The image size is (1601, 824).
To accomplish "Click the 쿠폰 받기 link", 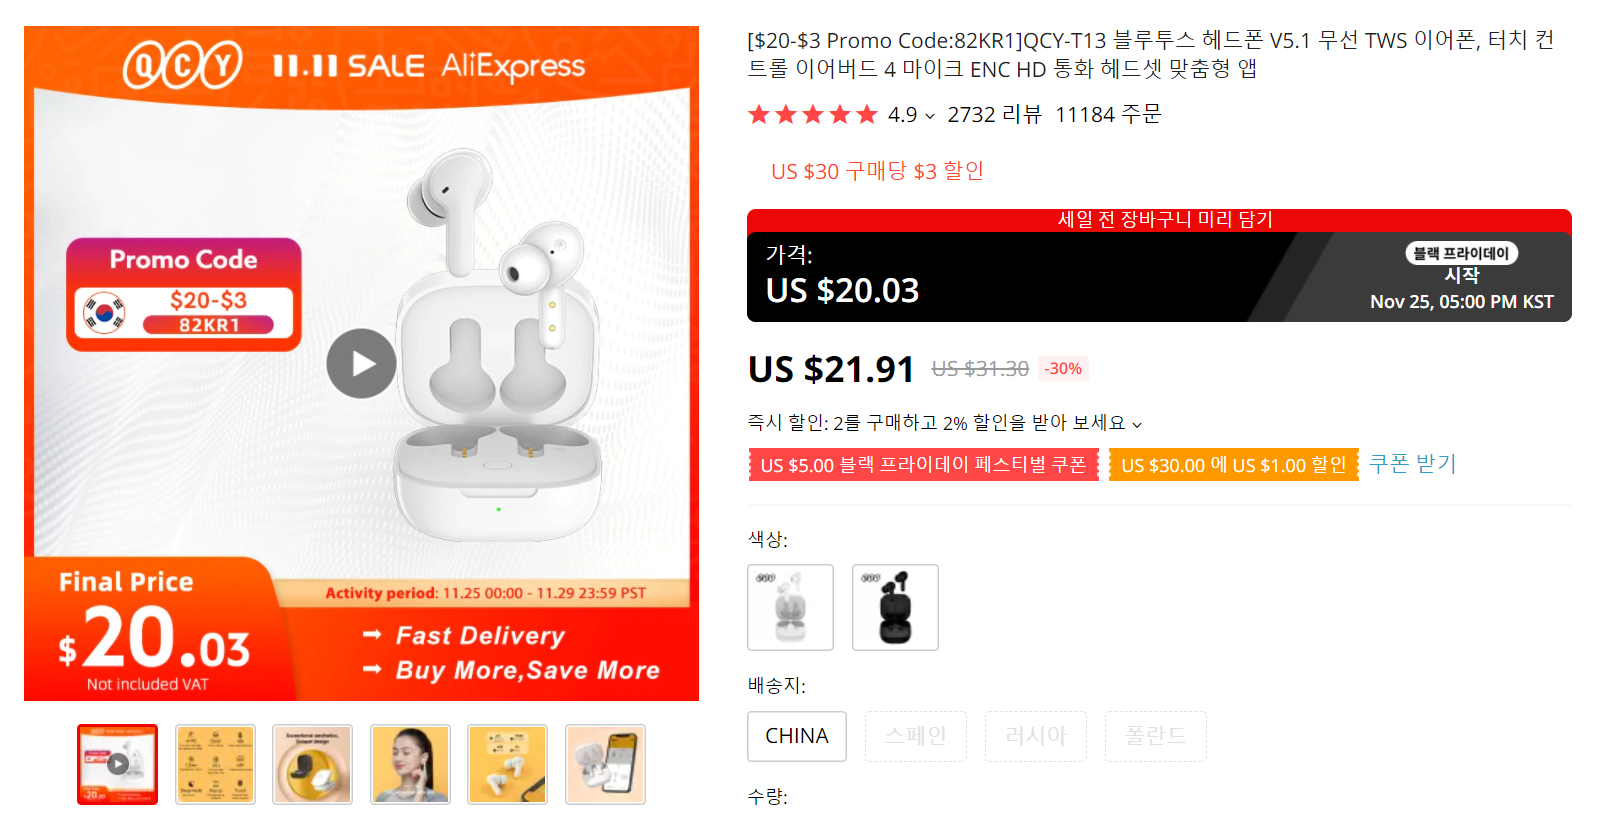I will click(x=1412, y=464).
